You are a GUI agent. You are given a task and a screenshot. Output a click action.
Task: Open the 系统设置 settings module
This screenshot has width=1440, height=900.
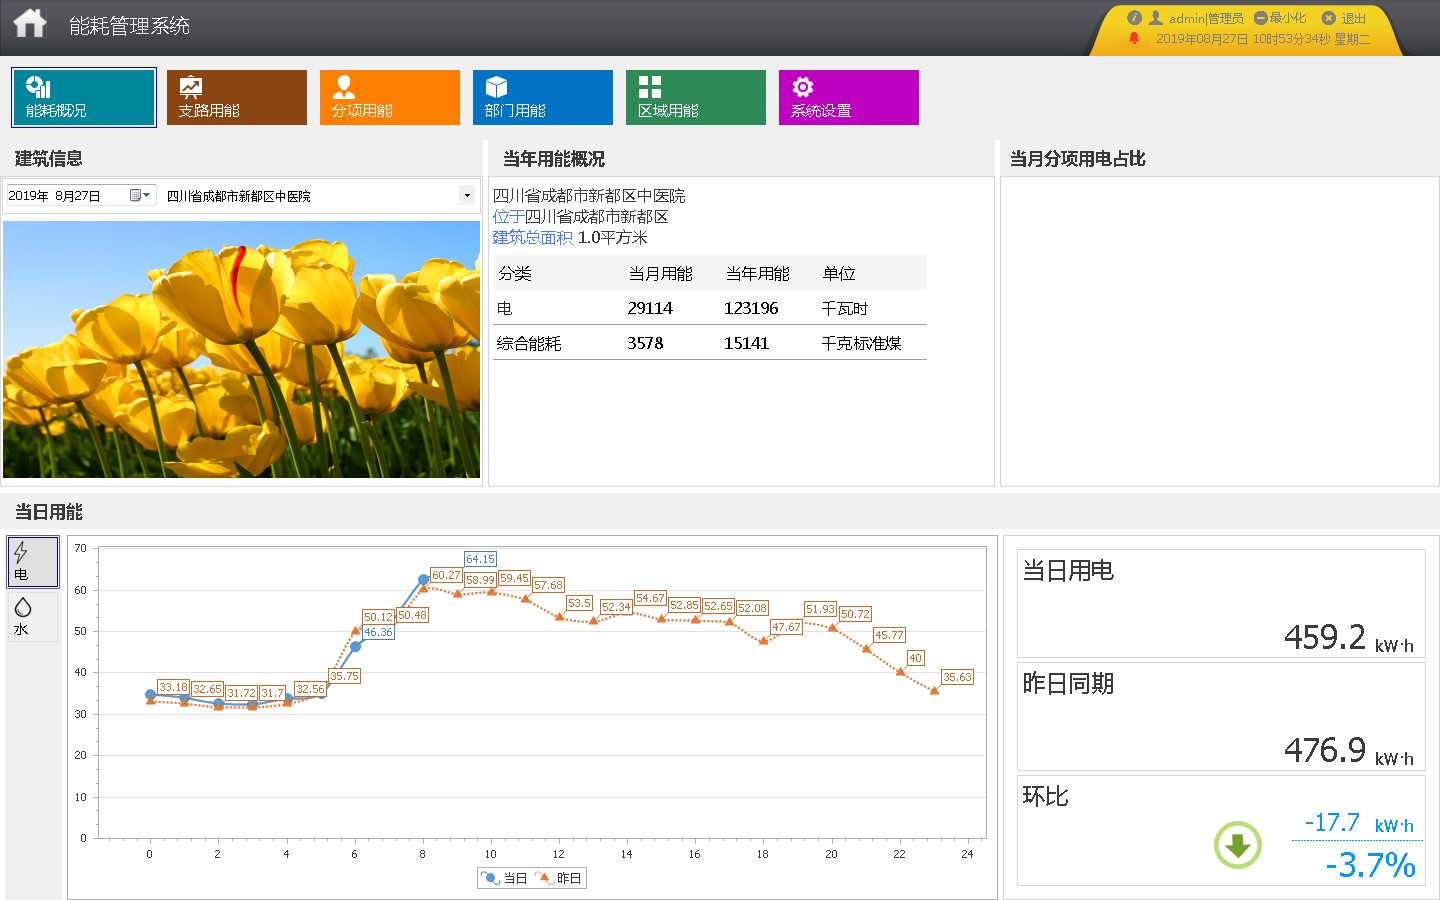(x=848, y=97)
